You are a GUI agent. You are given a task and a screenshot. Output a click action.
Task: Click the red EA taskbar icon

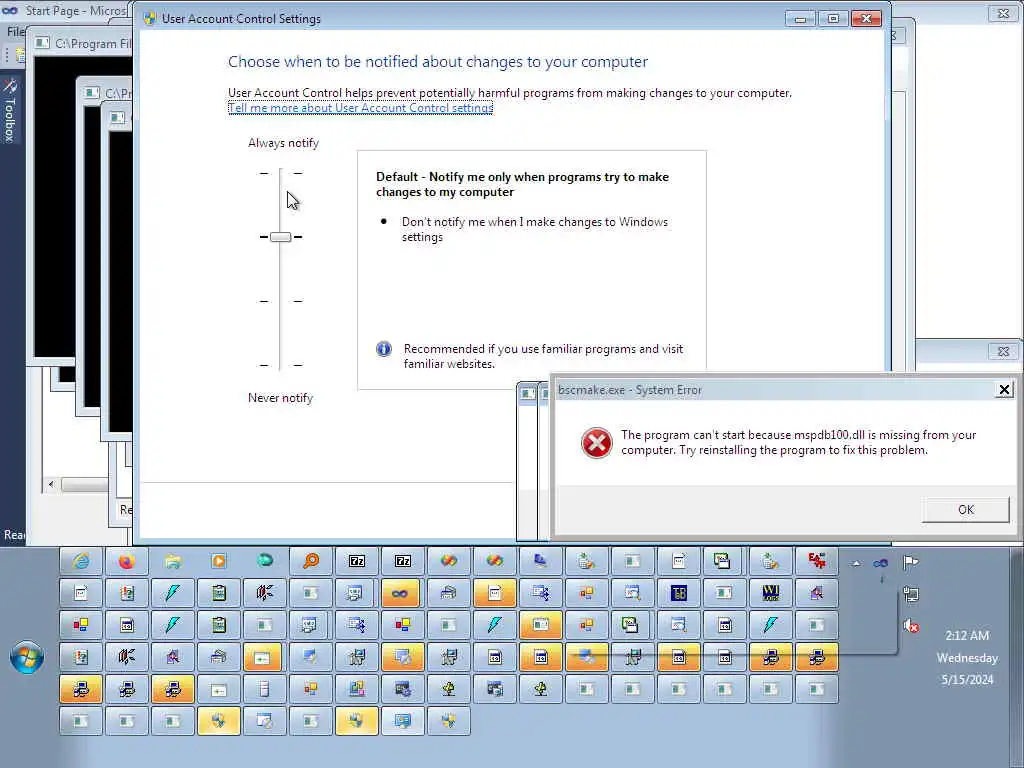[x=816, y=561]
